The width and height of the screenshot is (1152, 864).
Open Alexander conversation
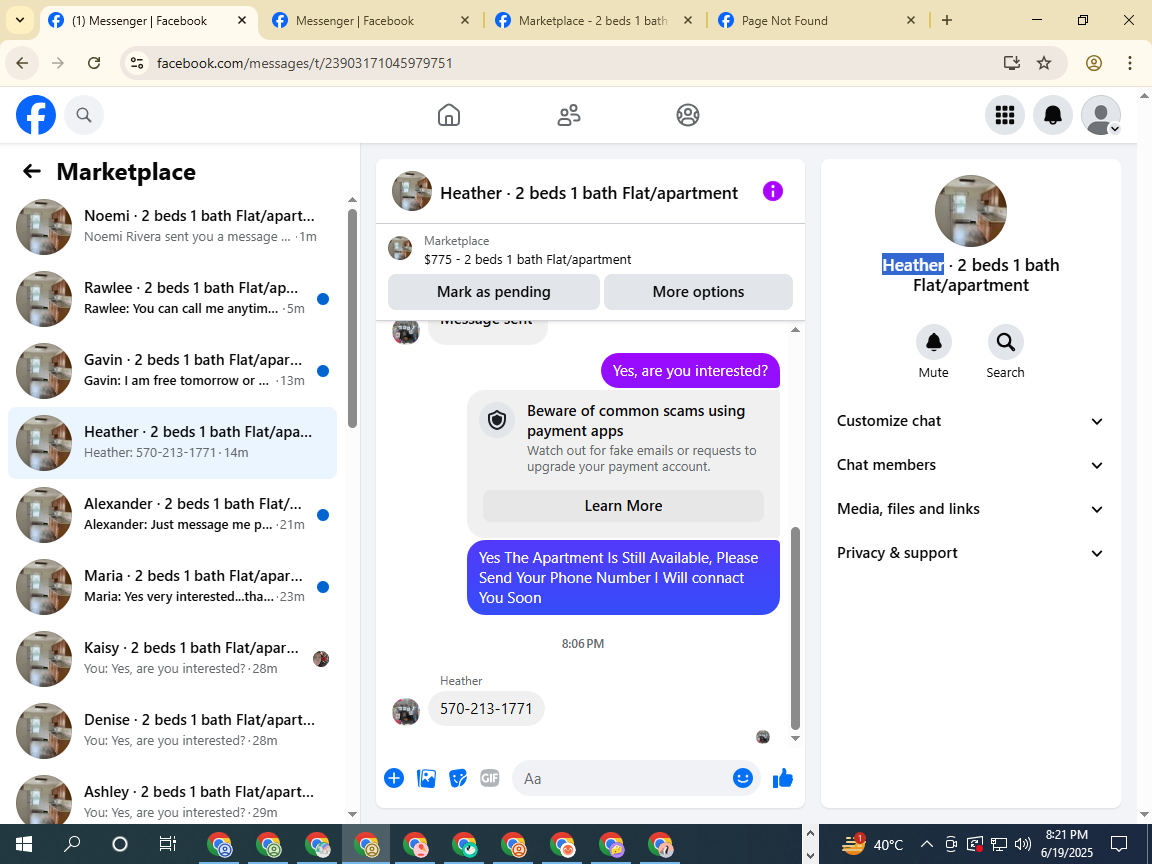pos(173,514)
